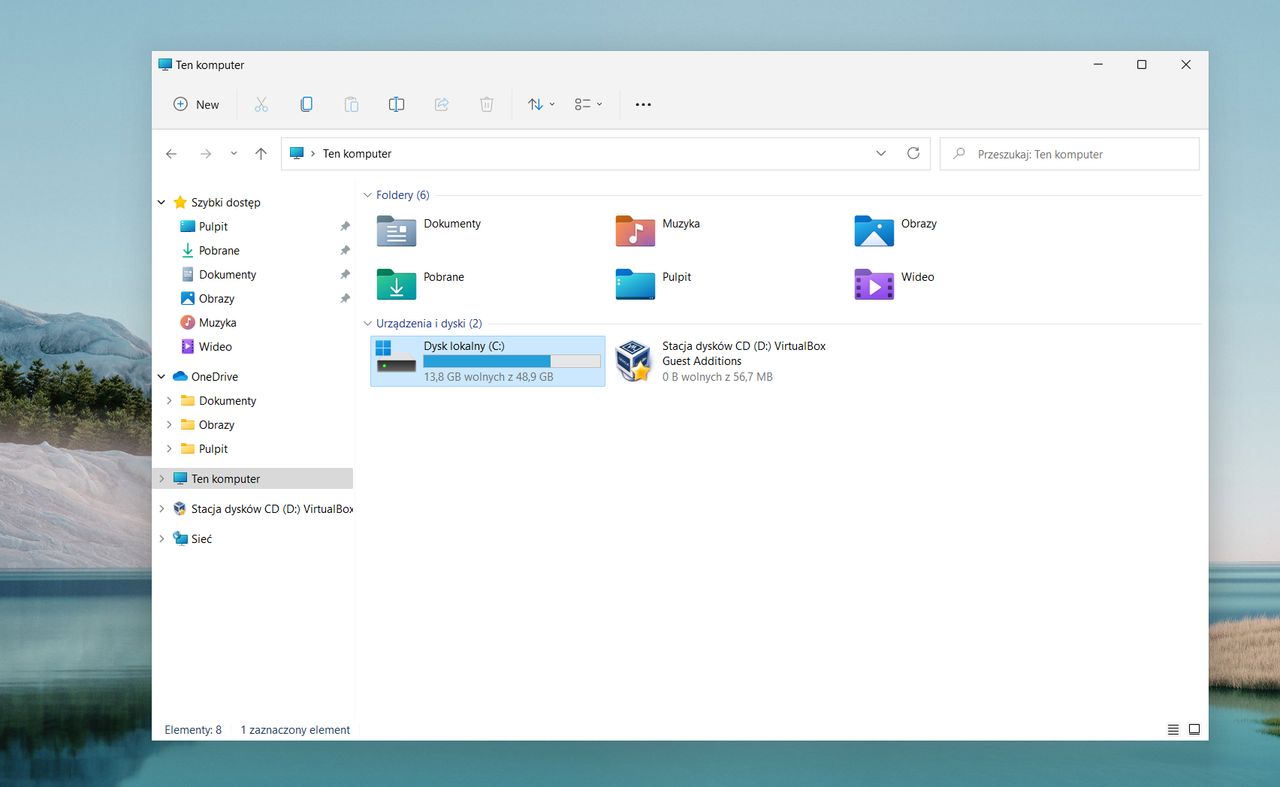Unpin Obrazy from Quick access
Viewport: 1280px width, 787px height.
pyautogui.click(x=344, y=298)
